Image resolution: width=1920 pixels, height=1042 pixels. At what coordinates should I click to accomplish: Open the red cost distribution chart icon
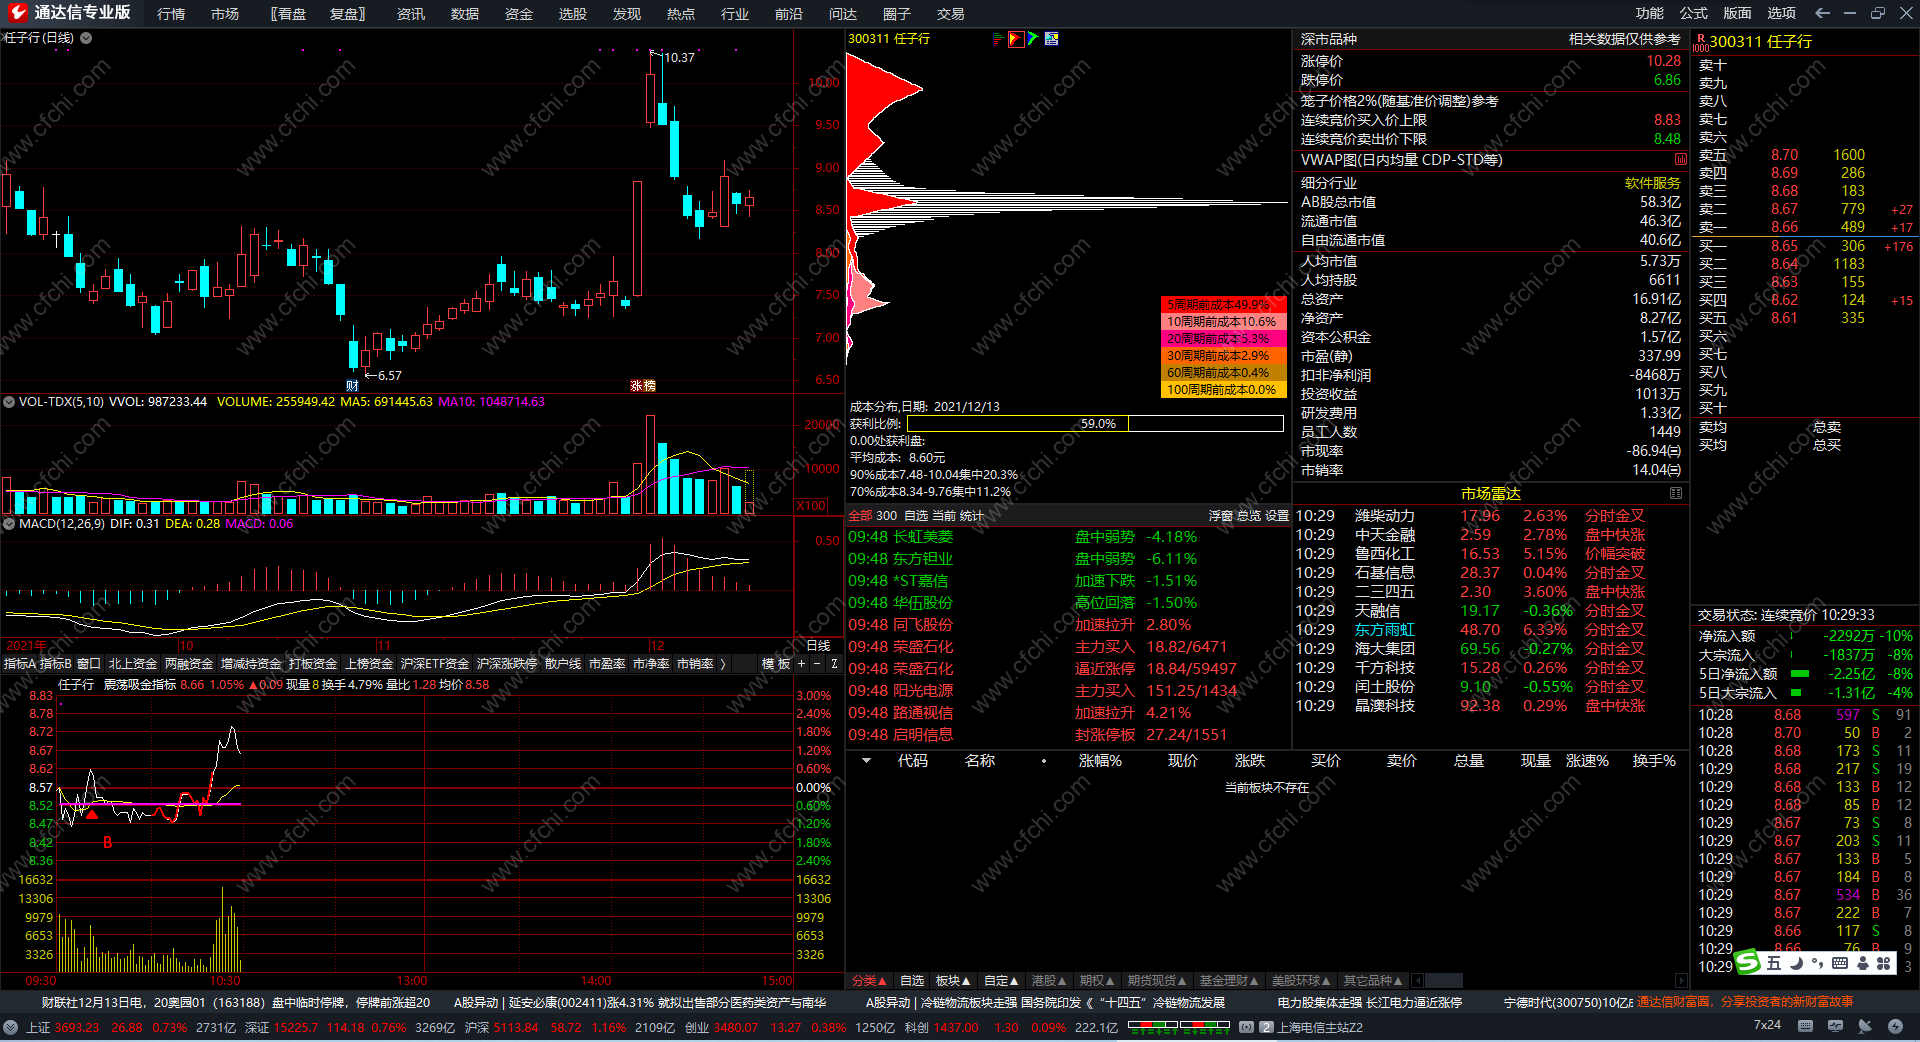1016,39
